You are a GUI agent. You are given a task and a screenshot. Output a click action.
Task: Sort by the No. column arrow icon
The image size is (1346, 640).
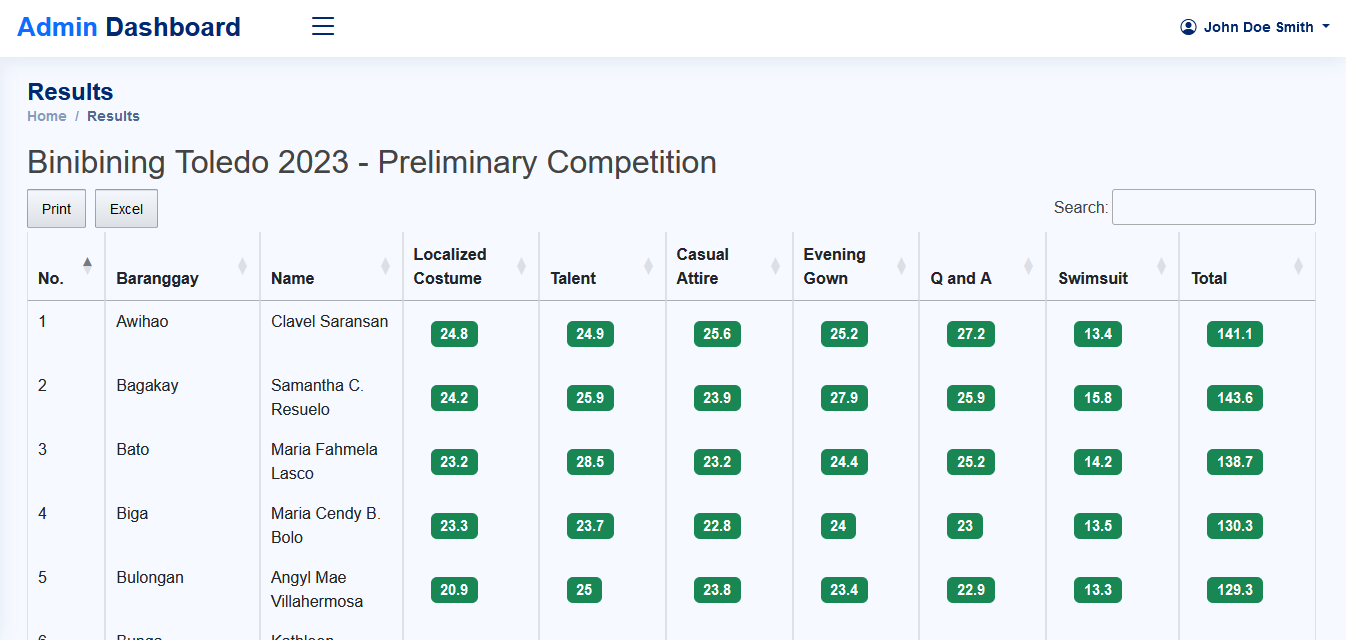(88, 265)
